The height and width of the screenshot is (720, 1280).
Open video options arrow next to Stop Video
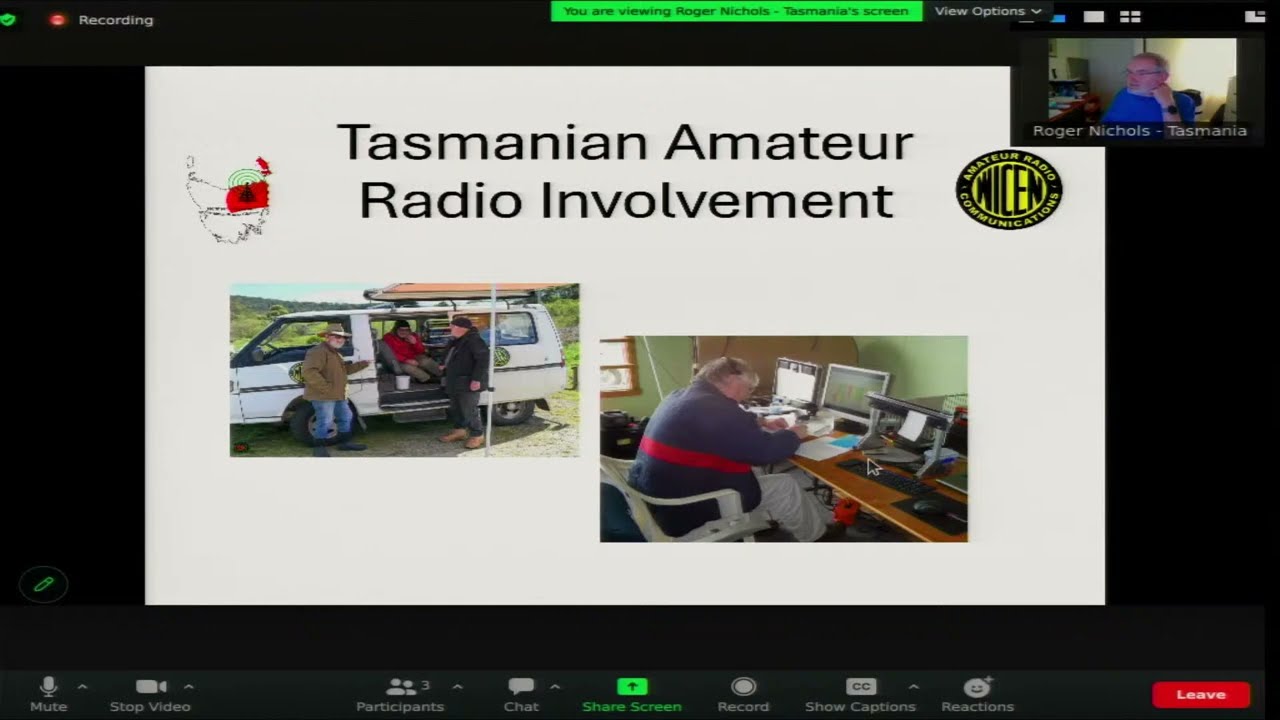point(188,687)
